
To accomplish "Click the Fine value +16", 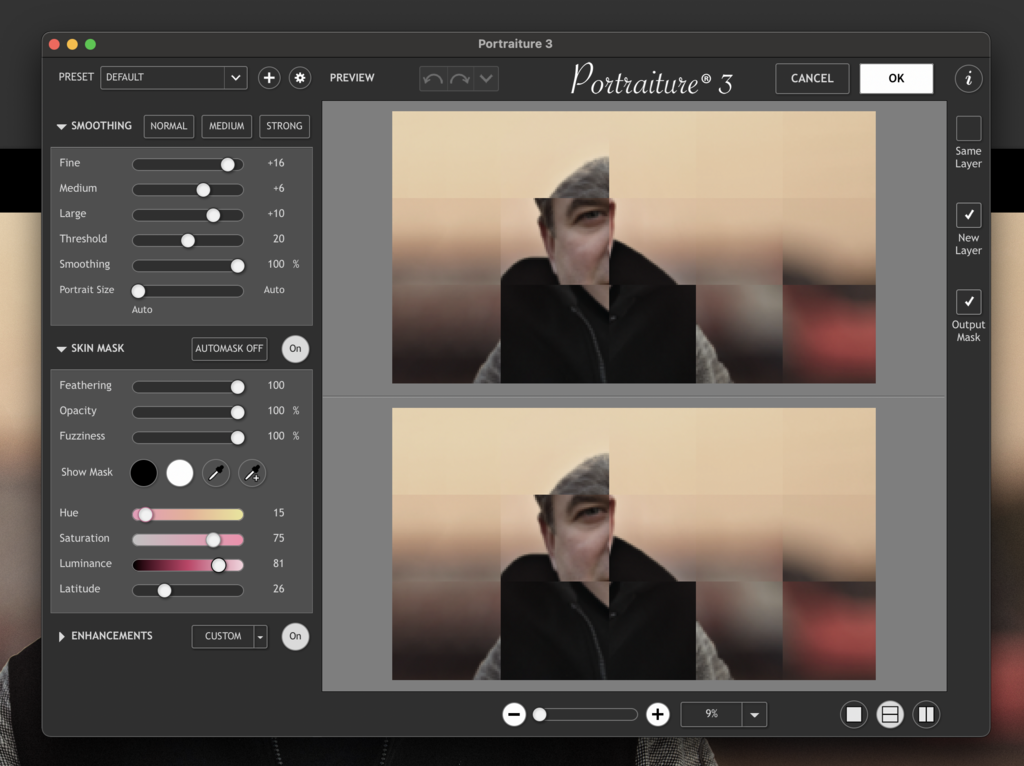I will point(276,163).
